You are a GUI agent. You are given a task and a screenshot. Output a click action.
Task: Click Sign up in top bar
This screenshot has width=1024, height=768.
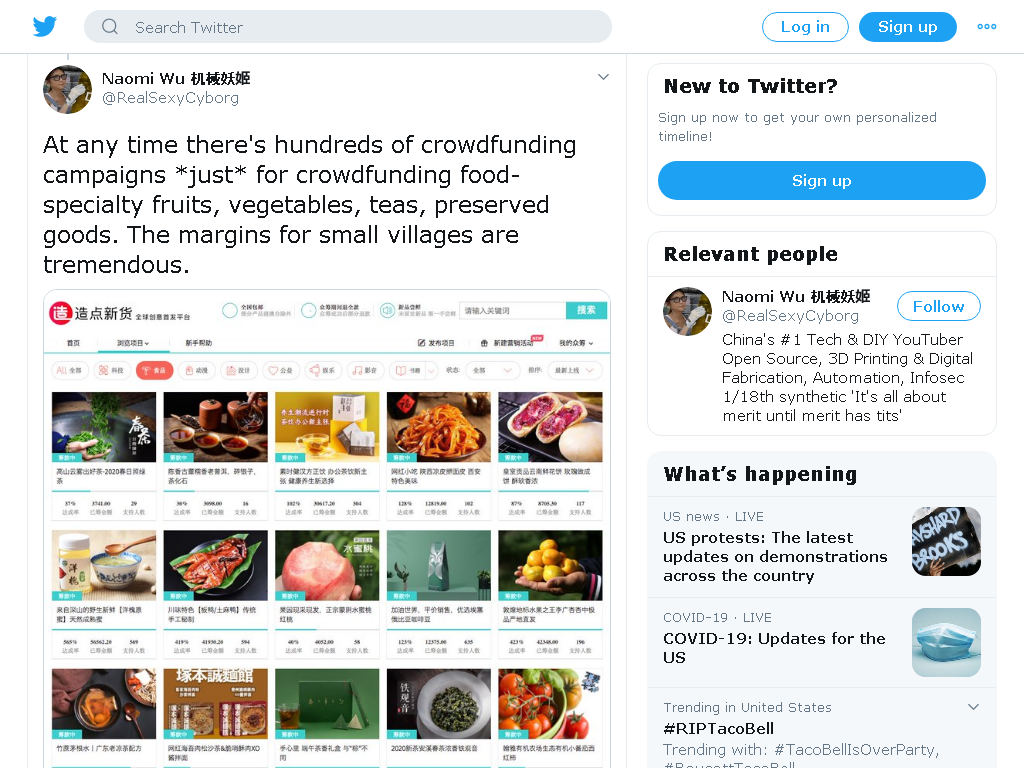pos(907,27)
